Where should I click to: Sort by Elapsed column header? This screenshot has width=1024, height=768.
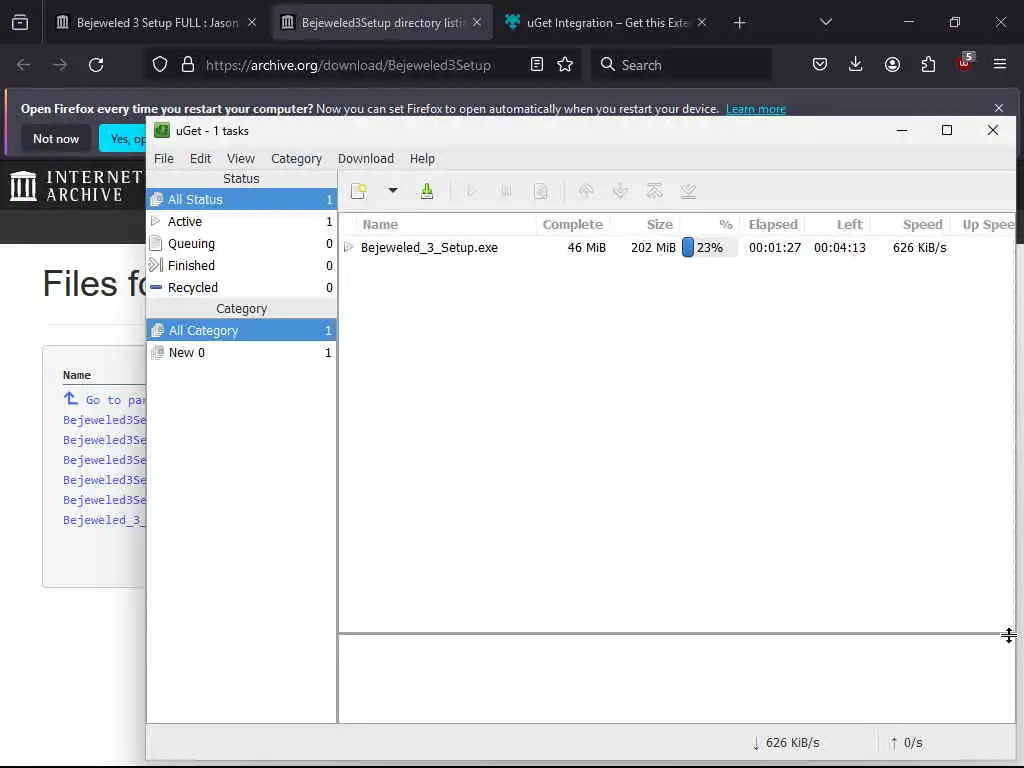pos(773,225)
